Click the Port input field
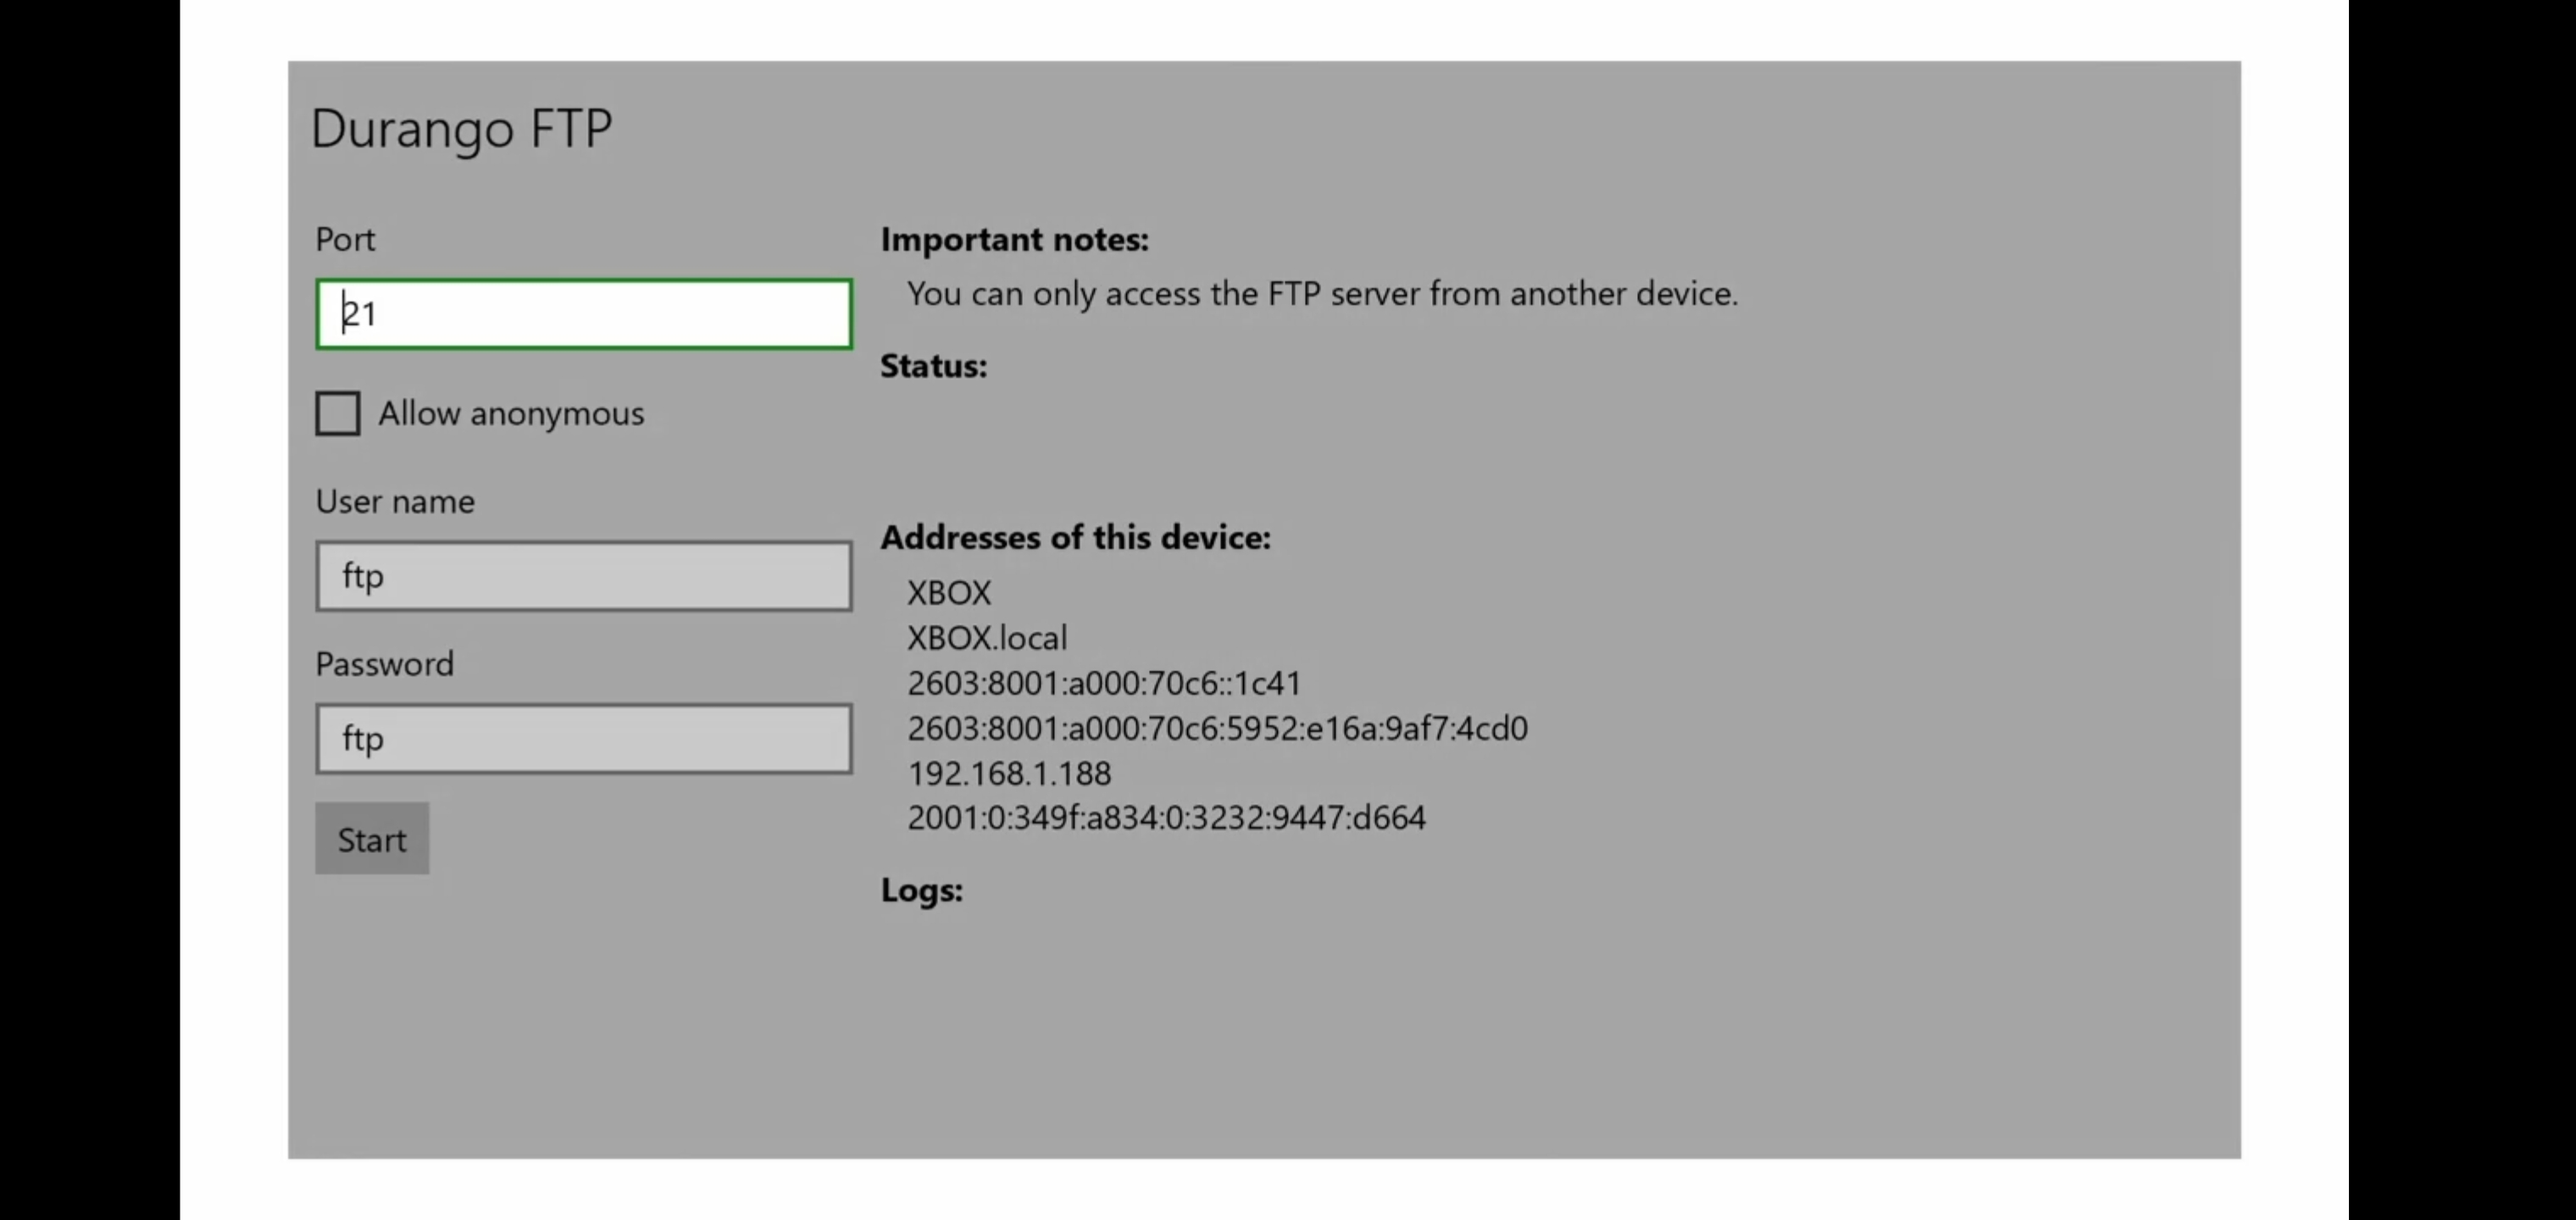Screen dimensions: 2576x1220 point(584,314)
